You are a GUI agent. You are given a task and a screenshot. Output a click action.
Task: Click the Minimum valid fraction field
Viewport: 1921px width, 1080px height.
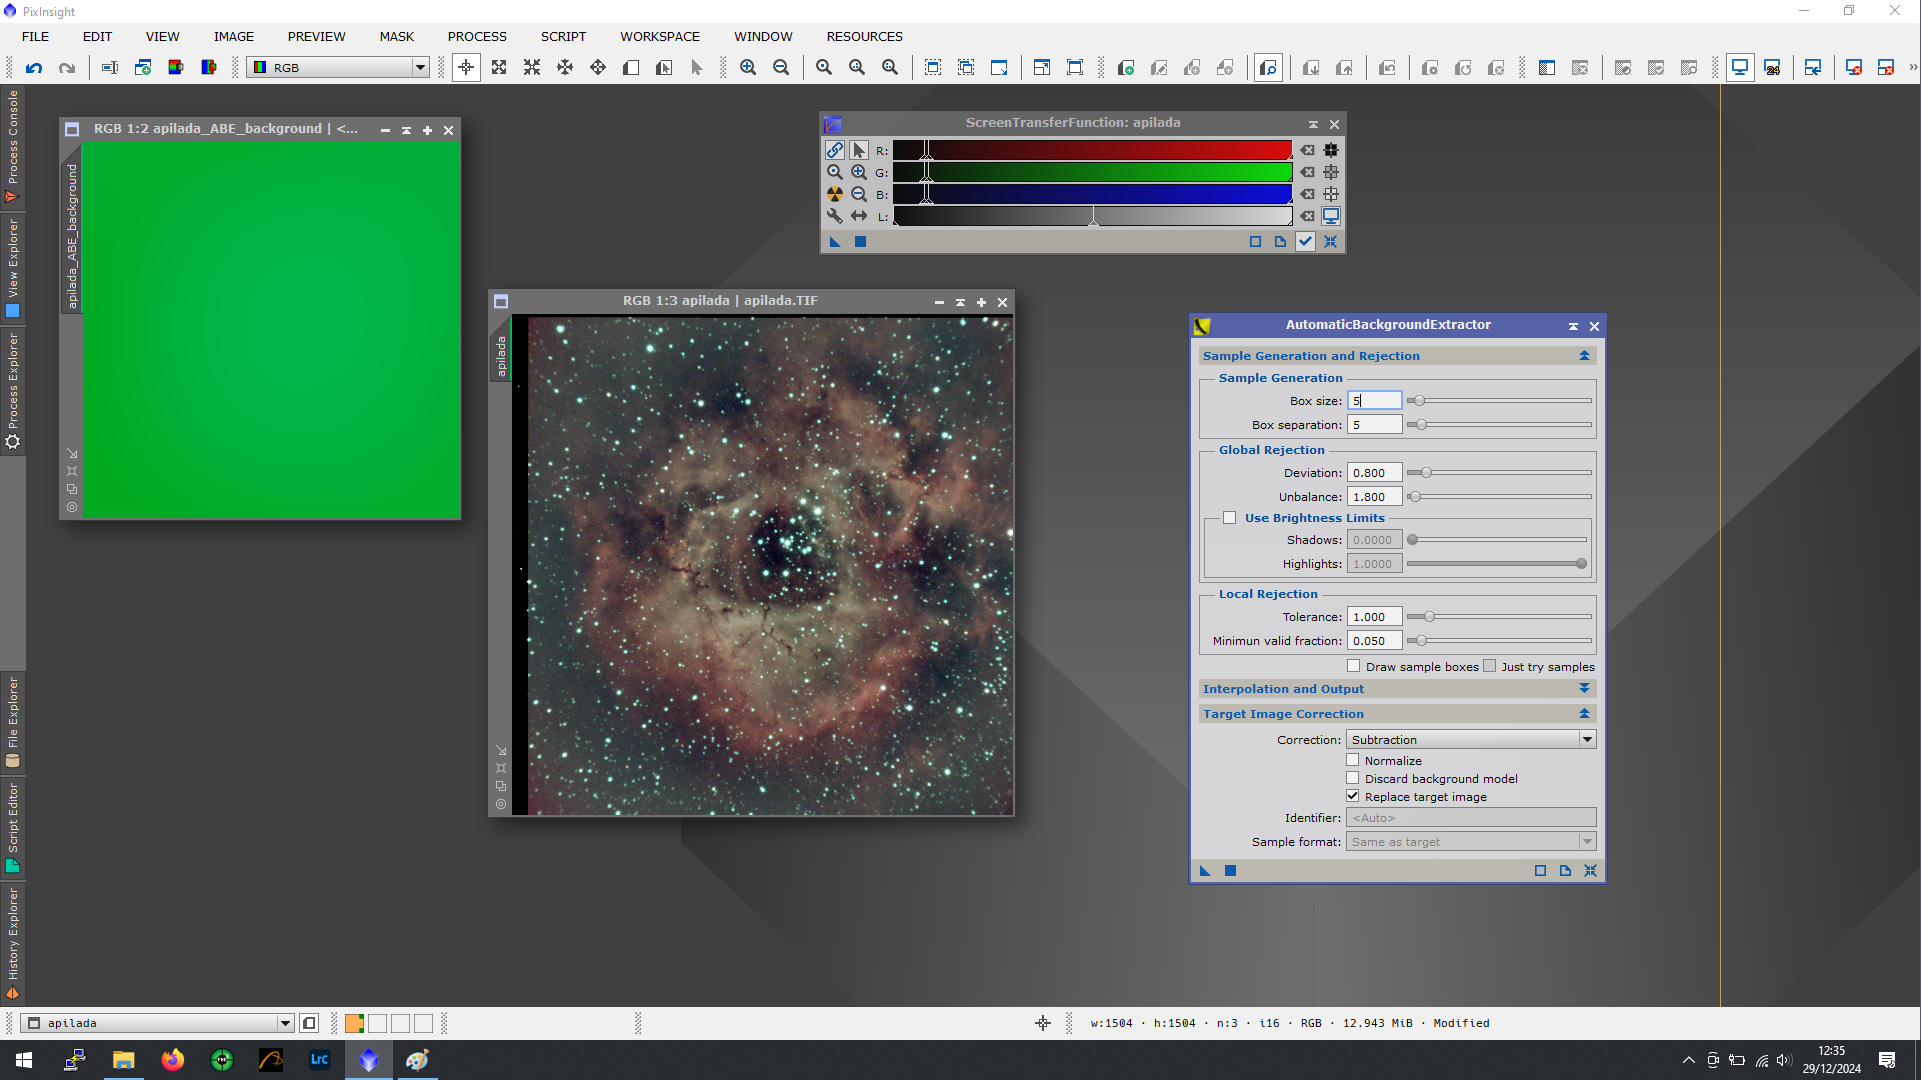[1374, 641]
